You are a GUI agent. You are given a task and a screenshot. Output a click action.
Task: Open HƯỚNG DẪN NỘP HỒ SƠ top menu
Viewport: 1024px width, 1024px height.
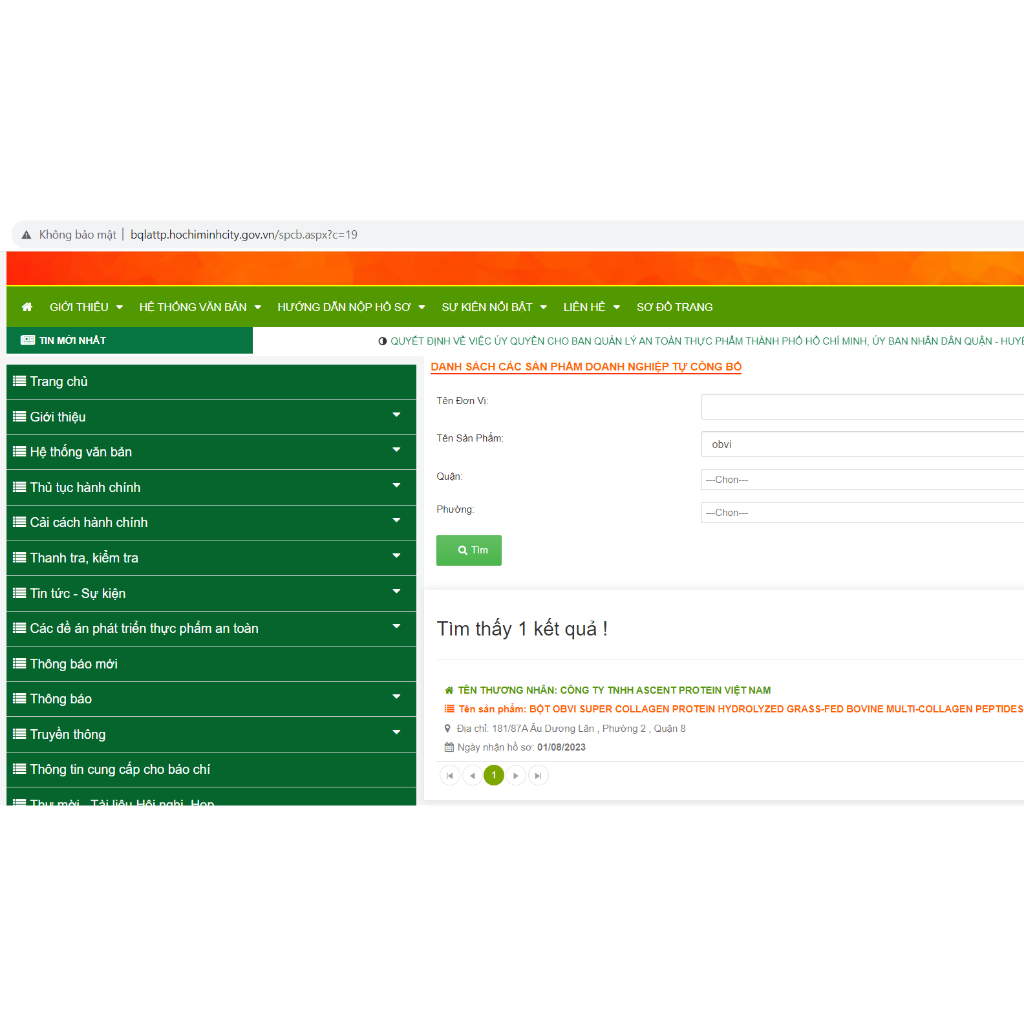pyautogui.click(x=351, y=307)
